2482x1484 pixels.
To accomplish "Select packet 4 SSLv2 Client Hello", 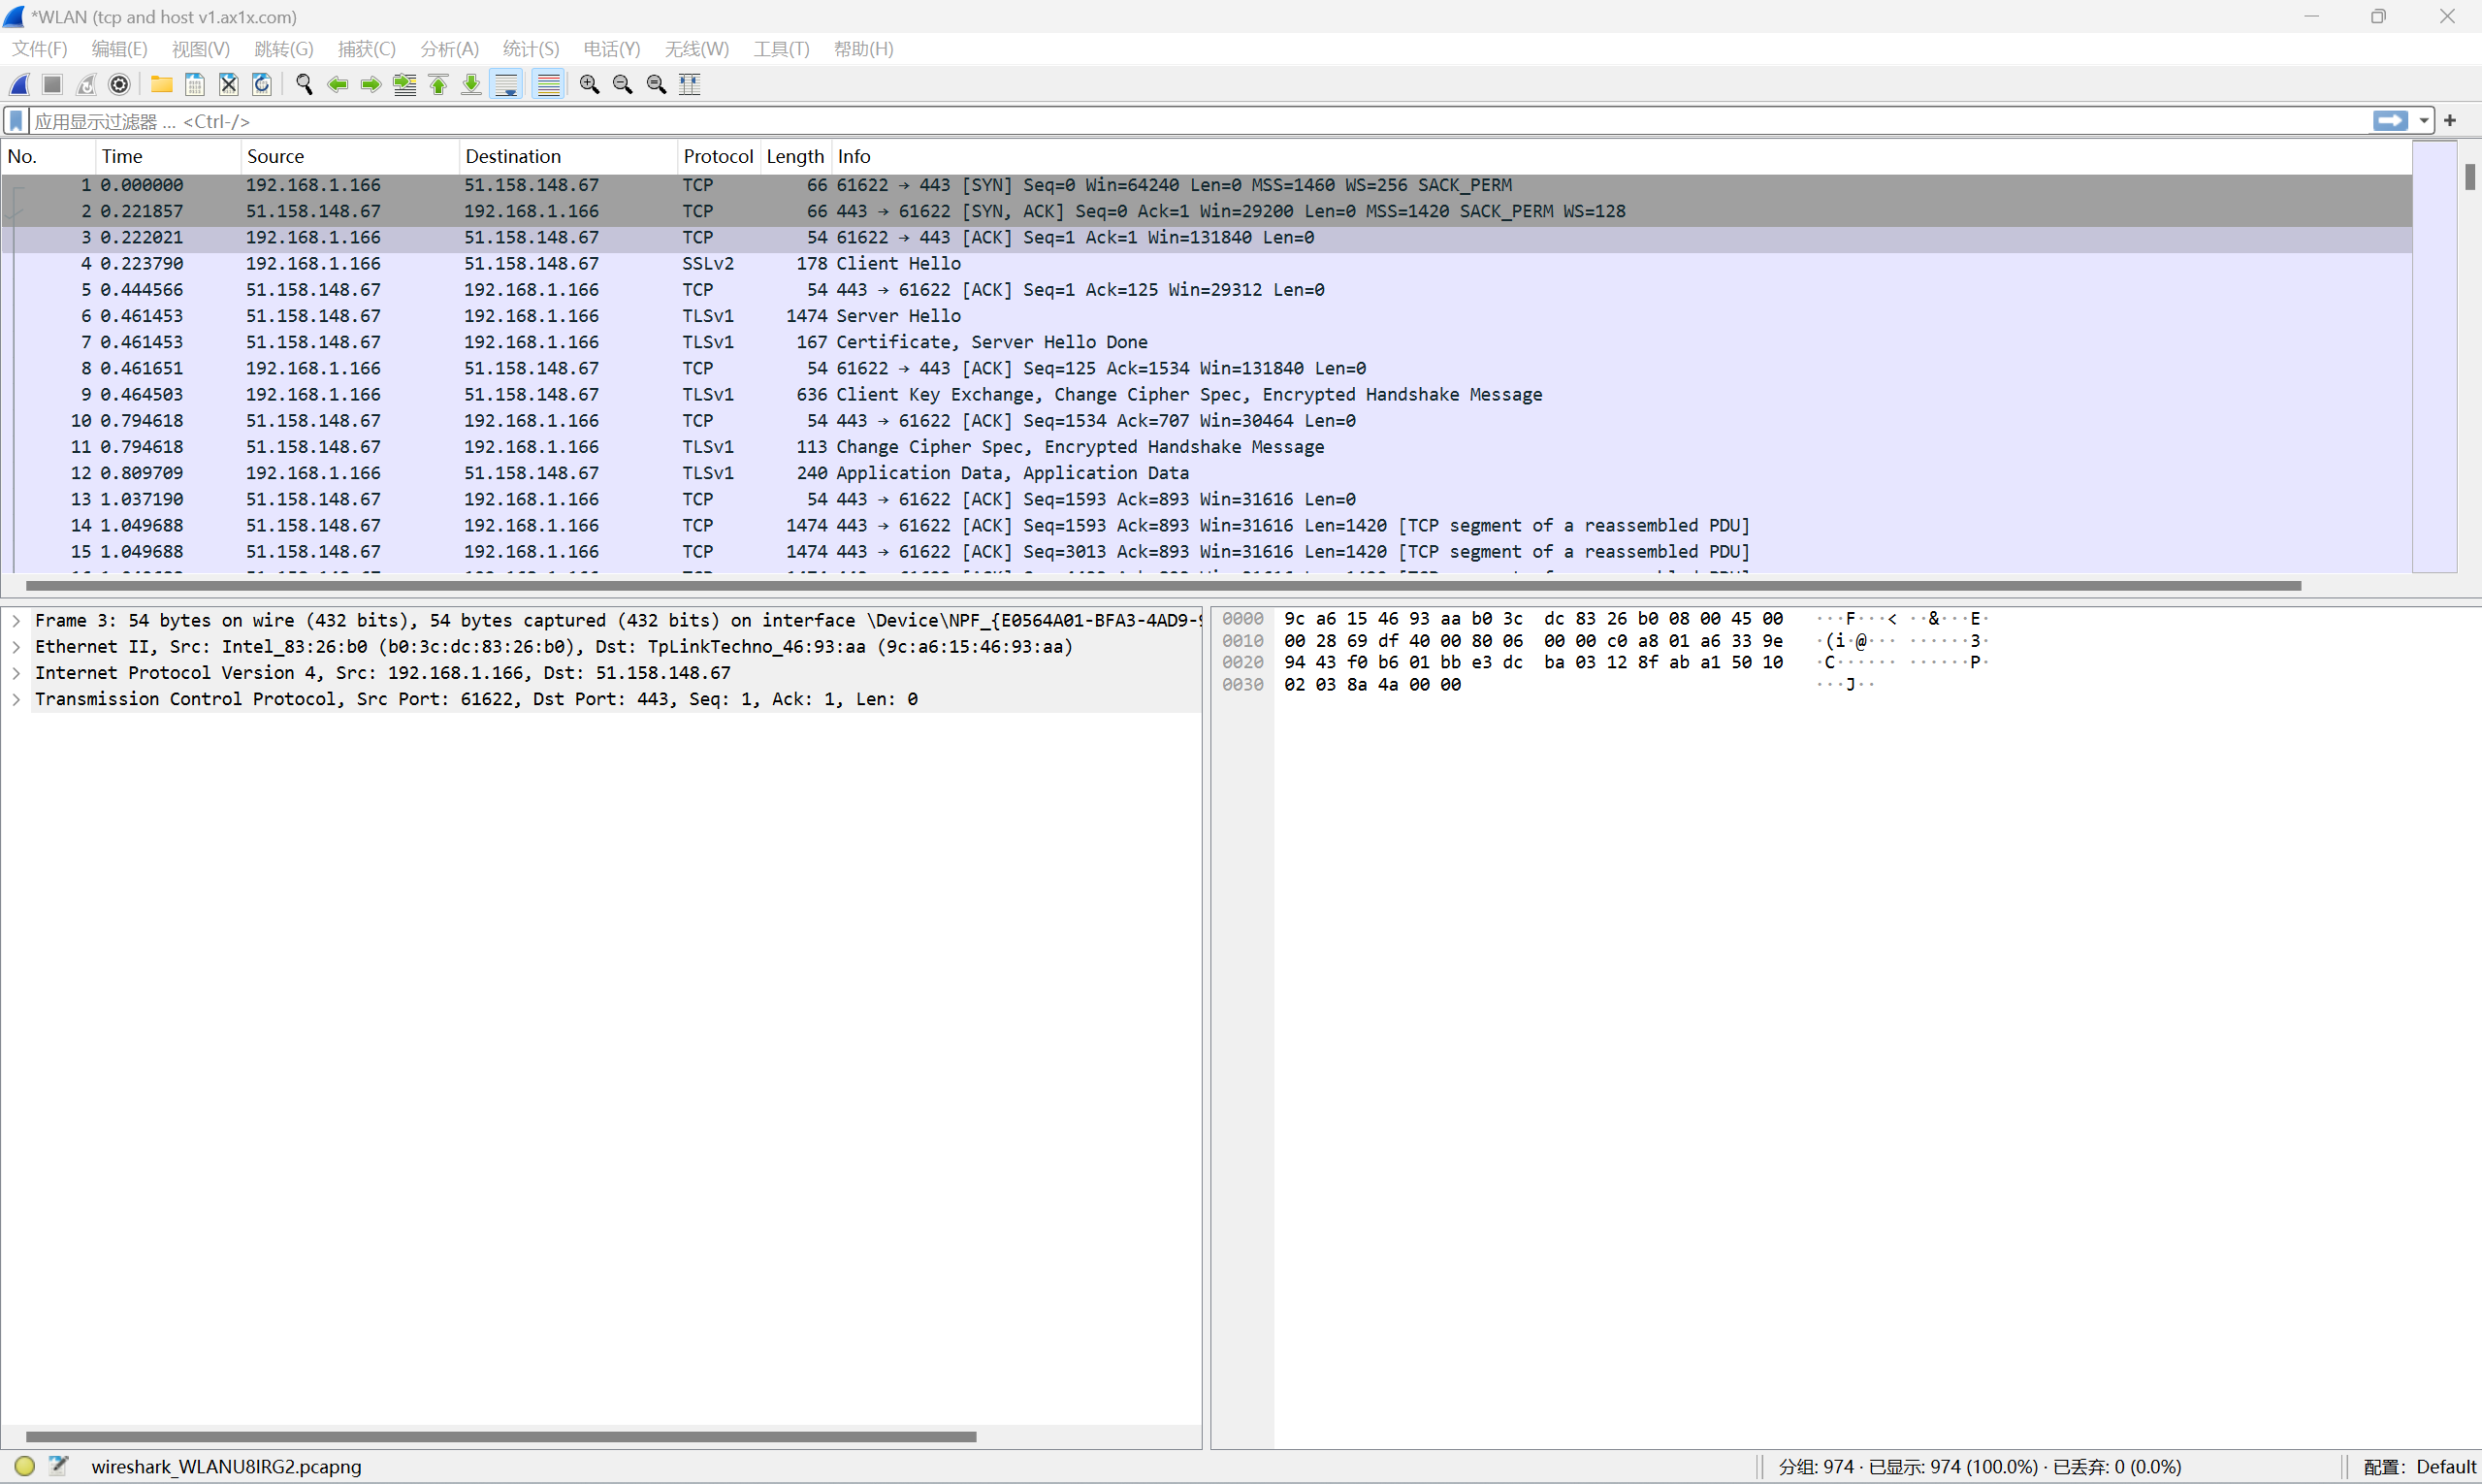I will (x=1206, y=264).
